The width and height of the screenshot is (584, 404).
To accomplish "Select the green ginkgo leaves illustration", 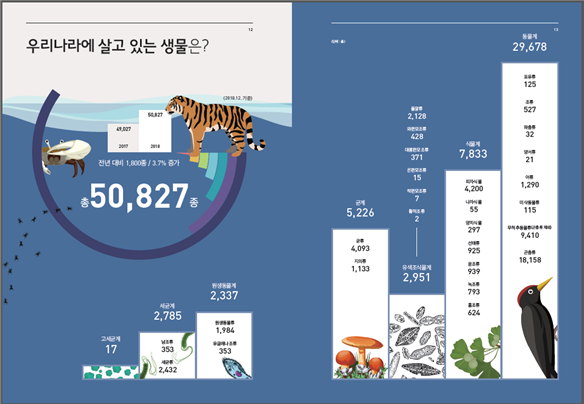I will click(x=476, y=353).
